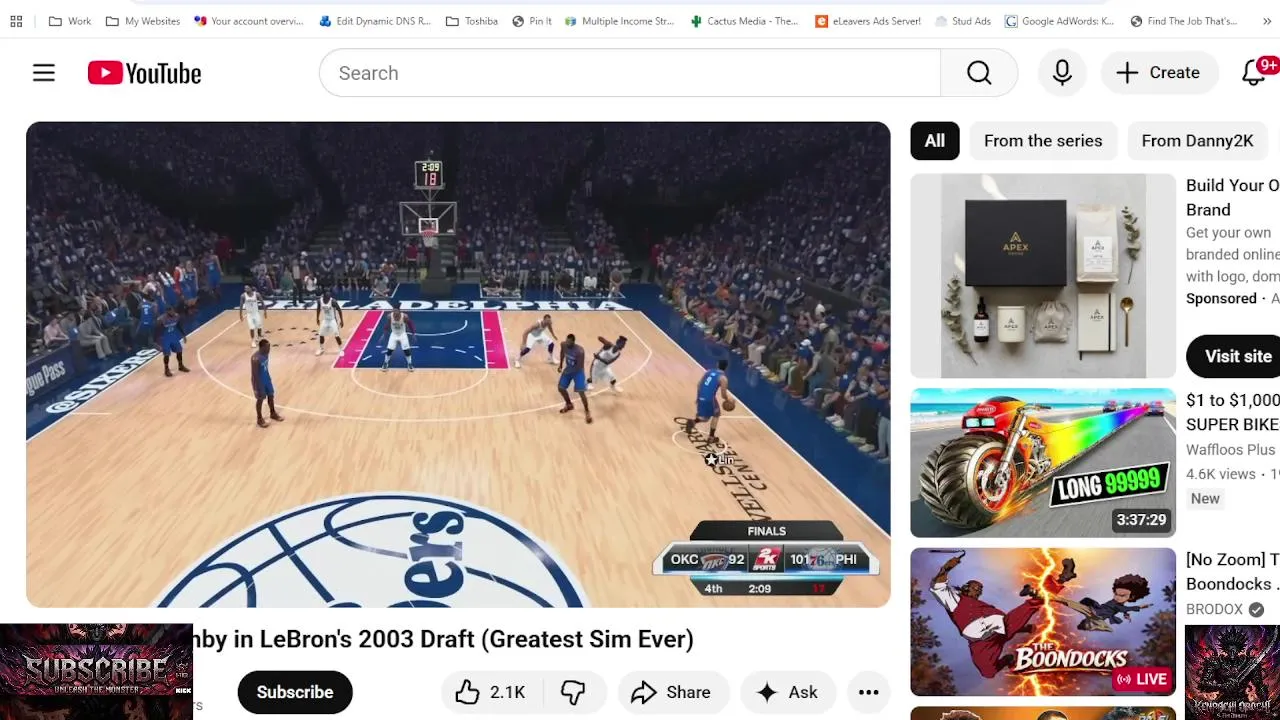Click the LIVE badge on Boondocks thumbnail
This screenshot has height=720, width=1280.
(x=1142, y=679)
